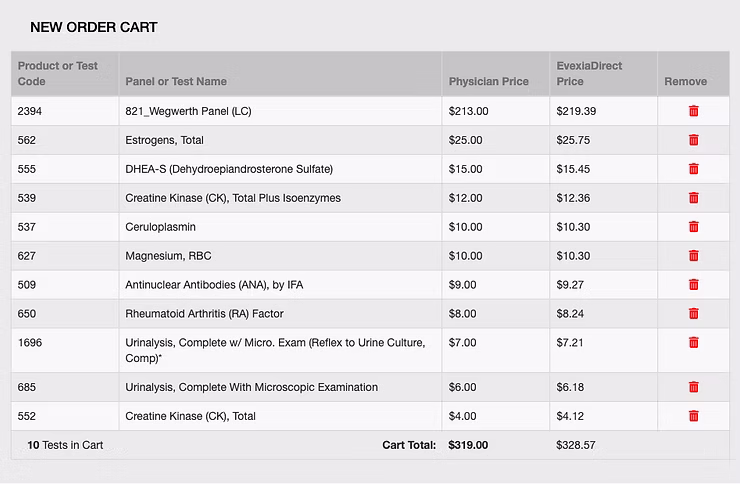Remove Magnesium, RBC from the order
The image size is (740, 484).
pos(693,256)
